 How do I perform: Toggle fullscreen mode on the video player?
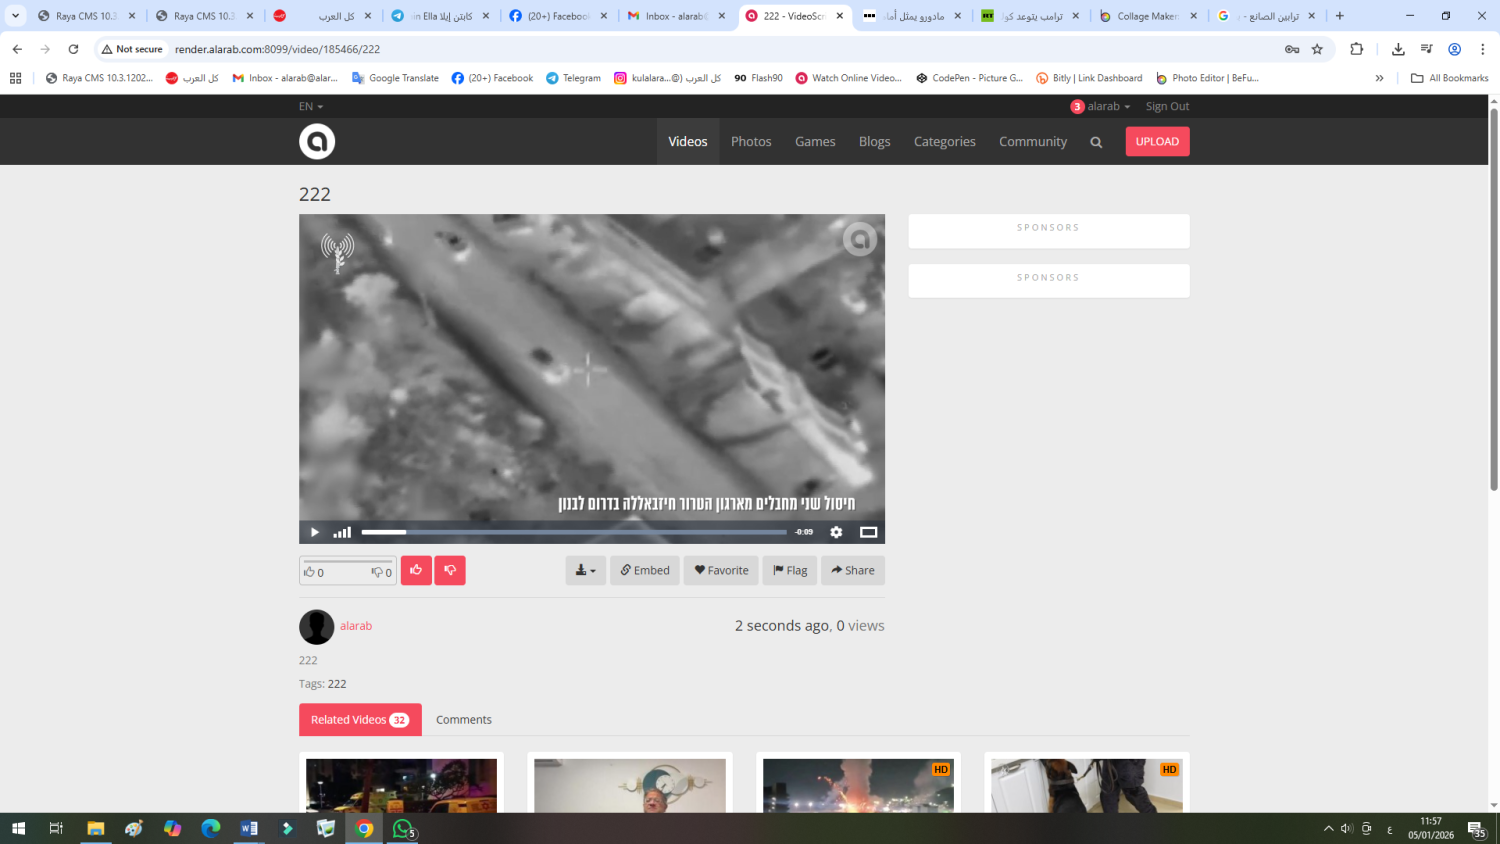[x=868, y=532]
